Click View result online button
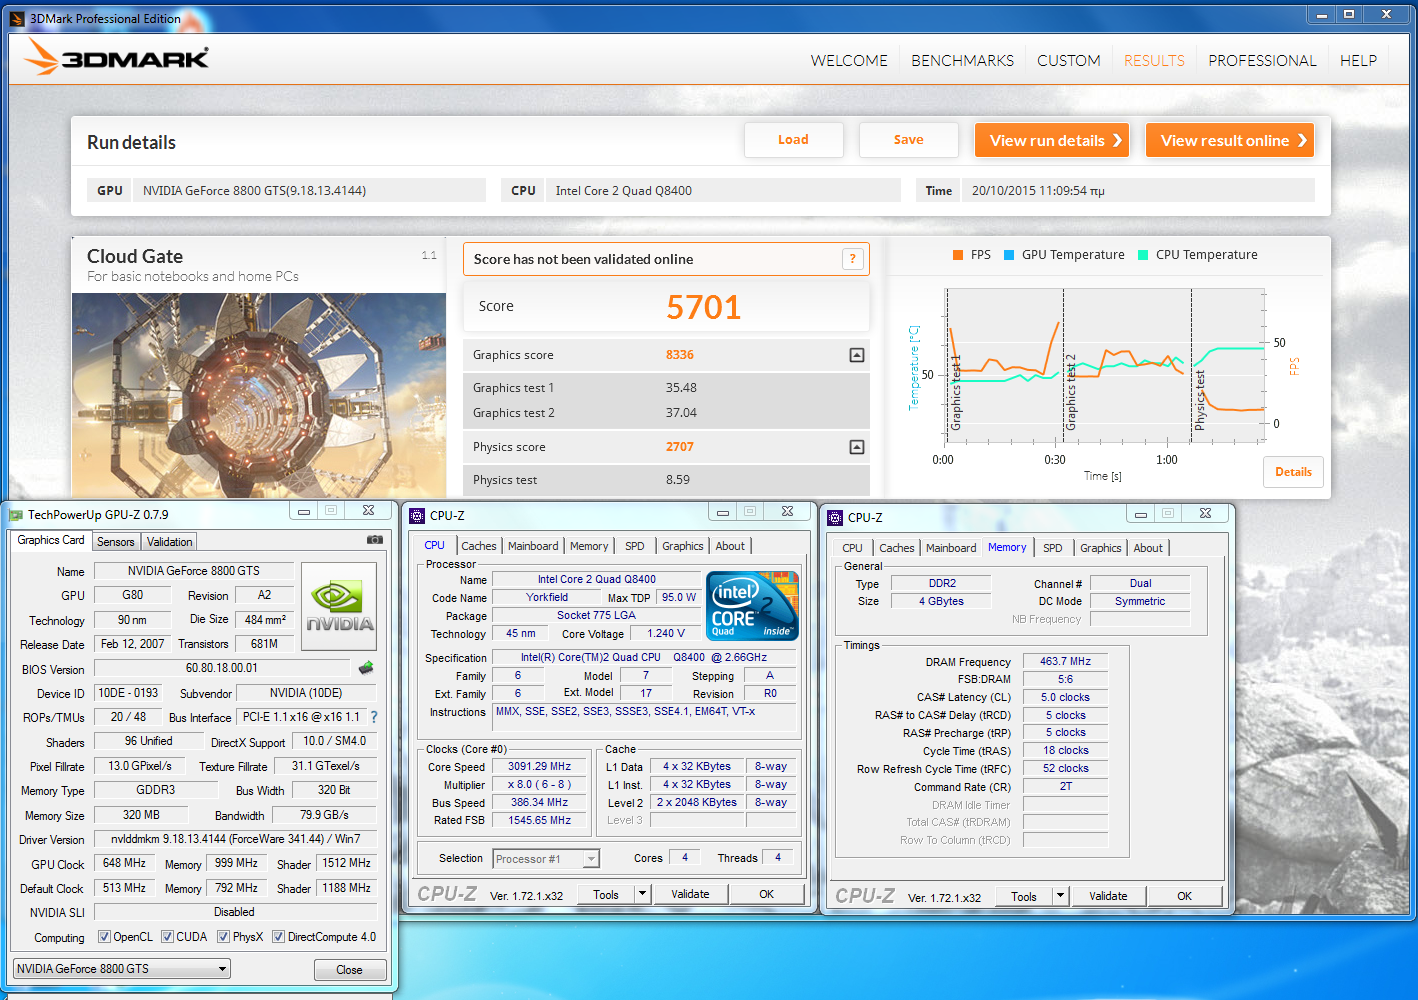1418x1000 pixels. pos(1230,140)
